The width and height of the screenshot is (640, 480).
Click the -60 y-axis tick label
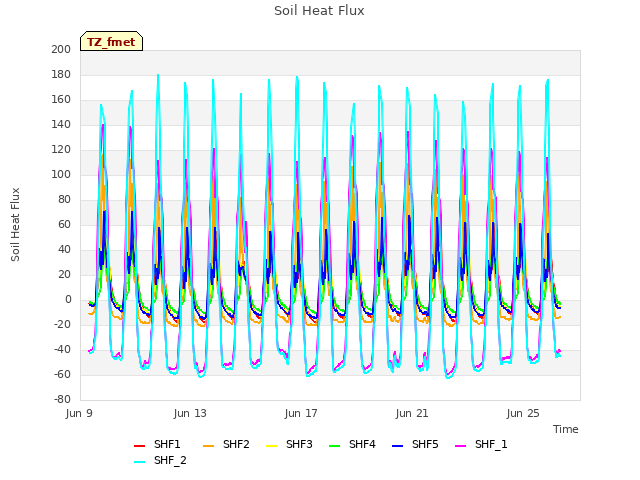[62, 375]
